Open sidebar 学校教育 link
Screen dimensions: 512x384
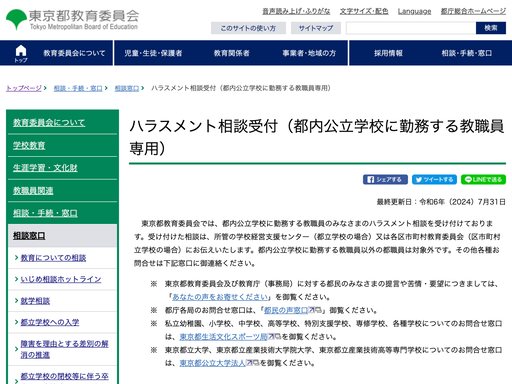(x=29, y=145)
